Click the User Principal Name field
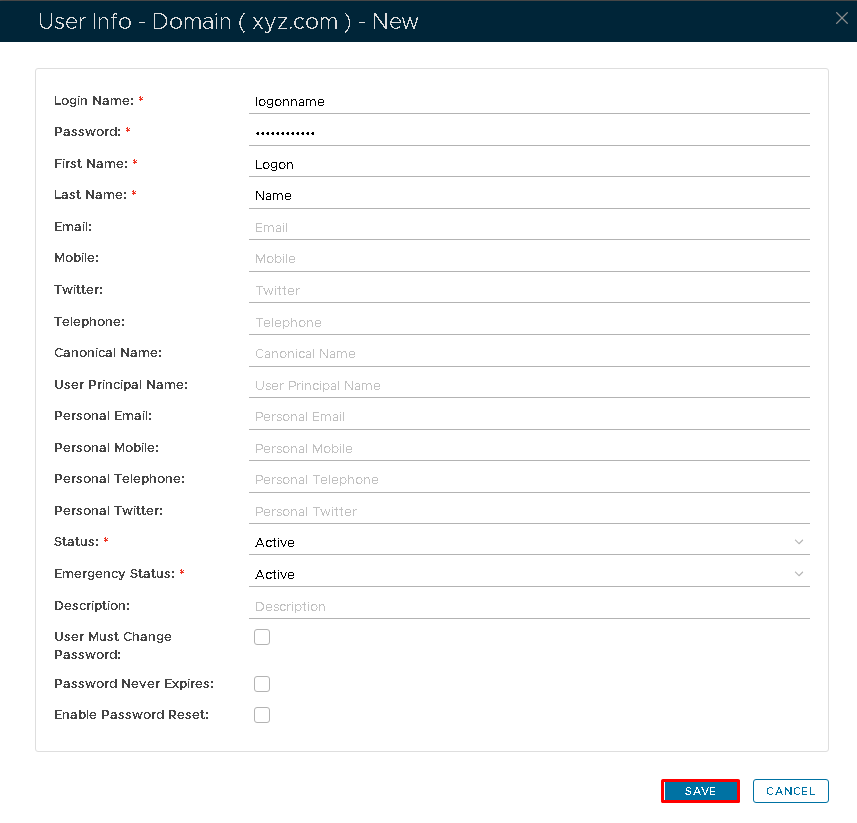 point(529,385)
